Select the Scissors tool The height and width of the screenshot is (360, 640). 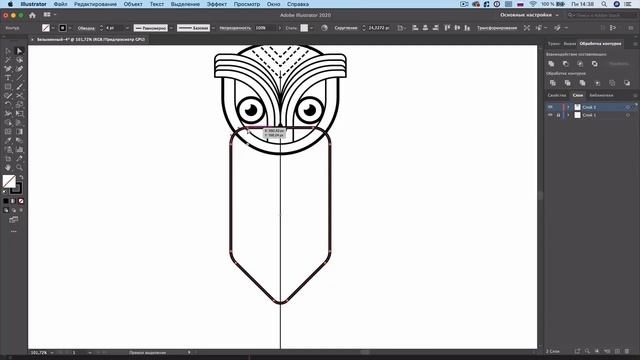click(19, 96)
